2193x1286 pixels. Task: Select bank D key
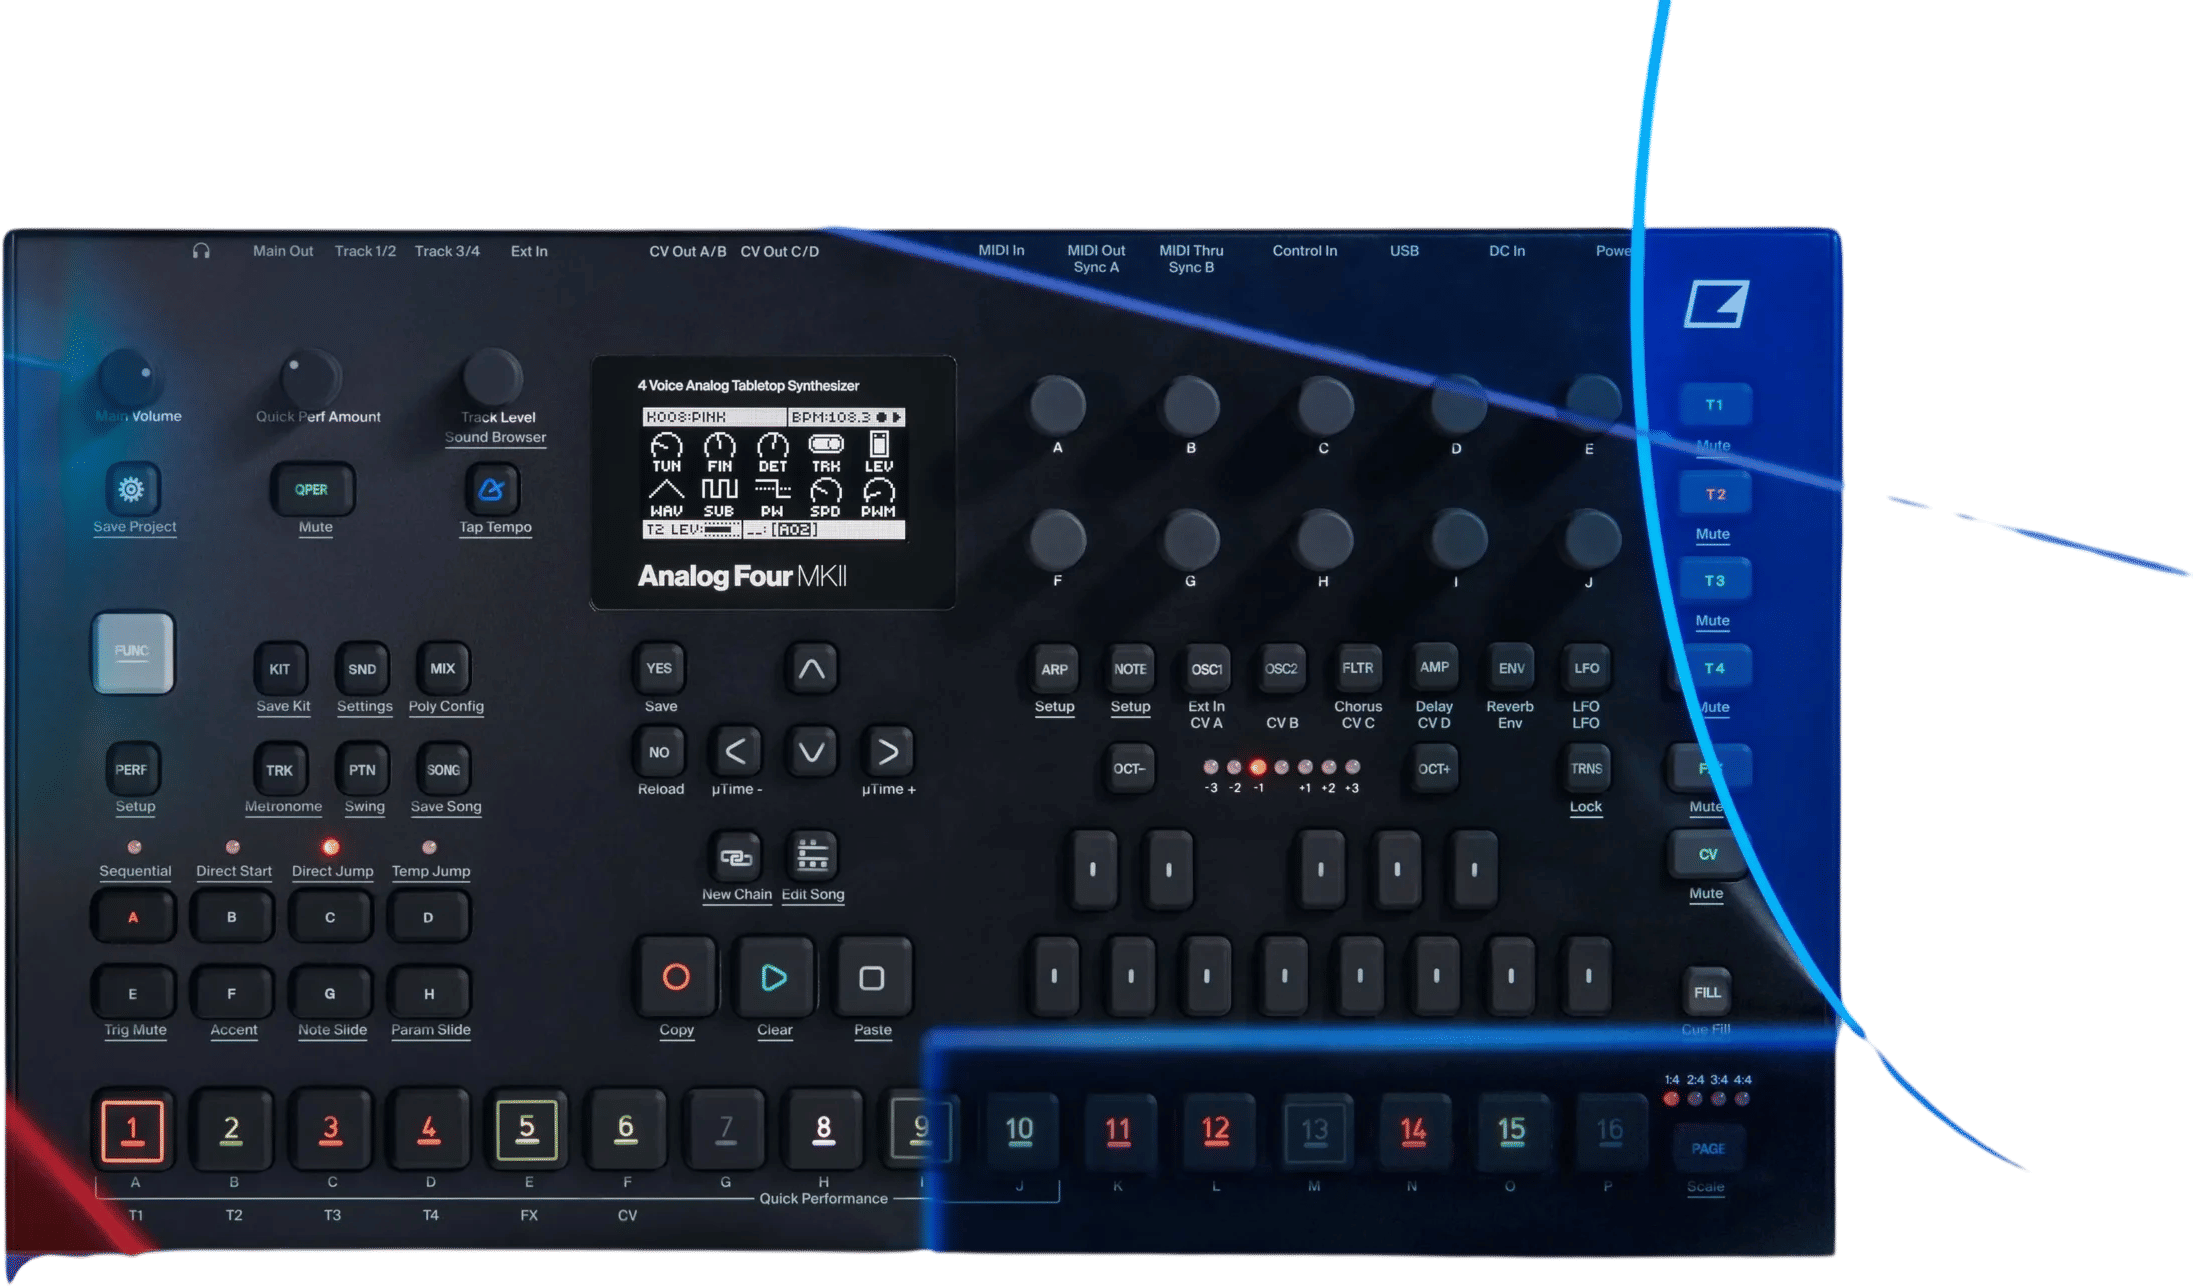pos(428,917)
